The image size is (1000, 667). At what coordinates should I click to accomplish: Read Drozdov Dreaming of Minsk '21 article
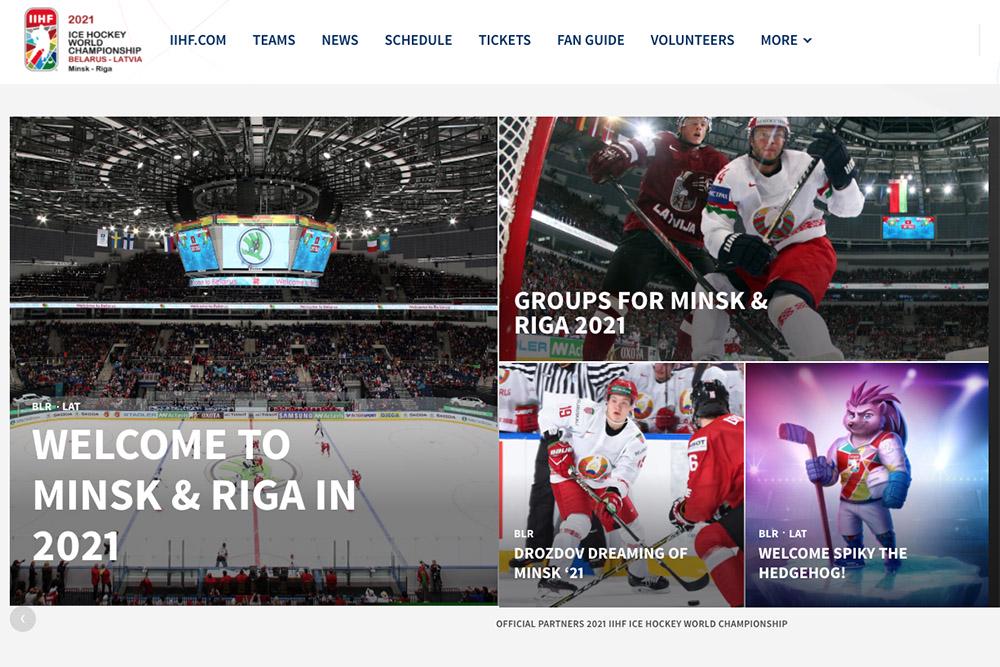pos(601,562)
